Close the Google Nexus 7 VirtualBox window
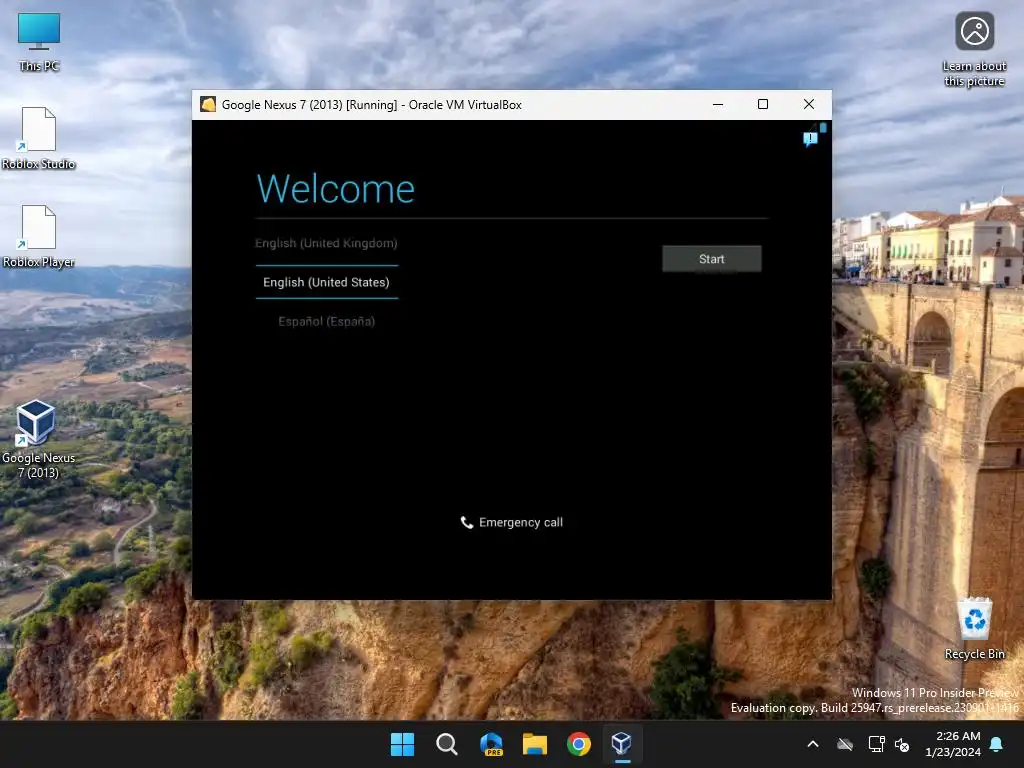Viewport: 1024px width, 768px height. pyautogui.click(x=808, y=104)
